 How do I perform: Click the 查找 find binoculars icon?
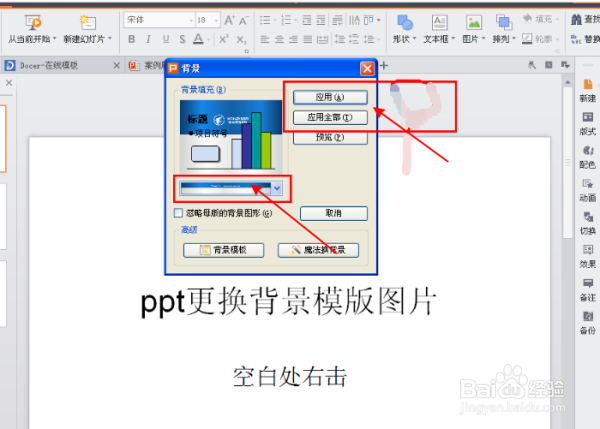tap(576, 19)
